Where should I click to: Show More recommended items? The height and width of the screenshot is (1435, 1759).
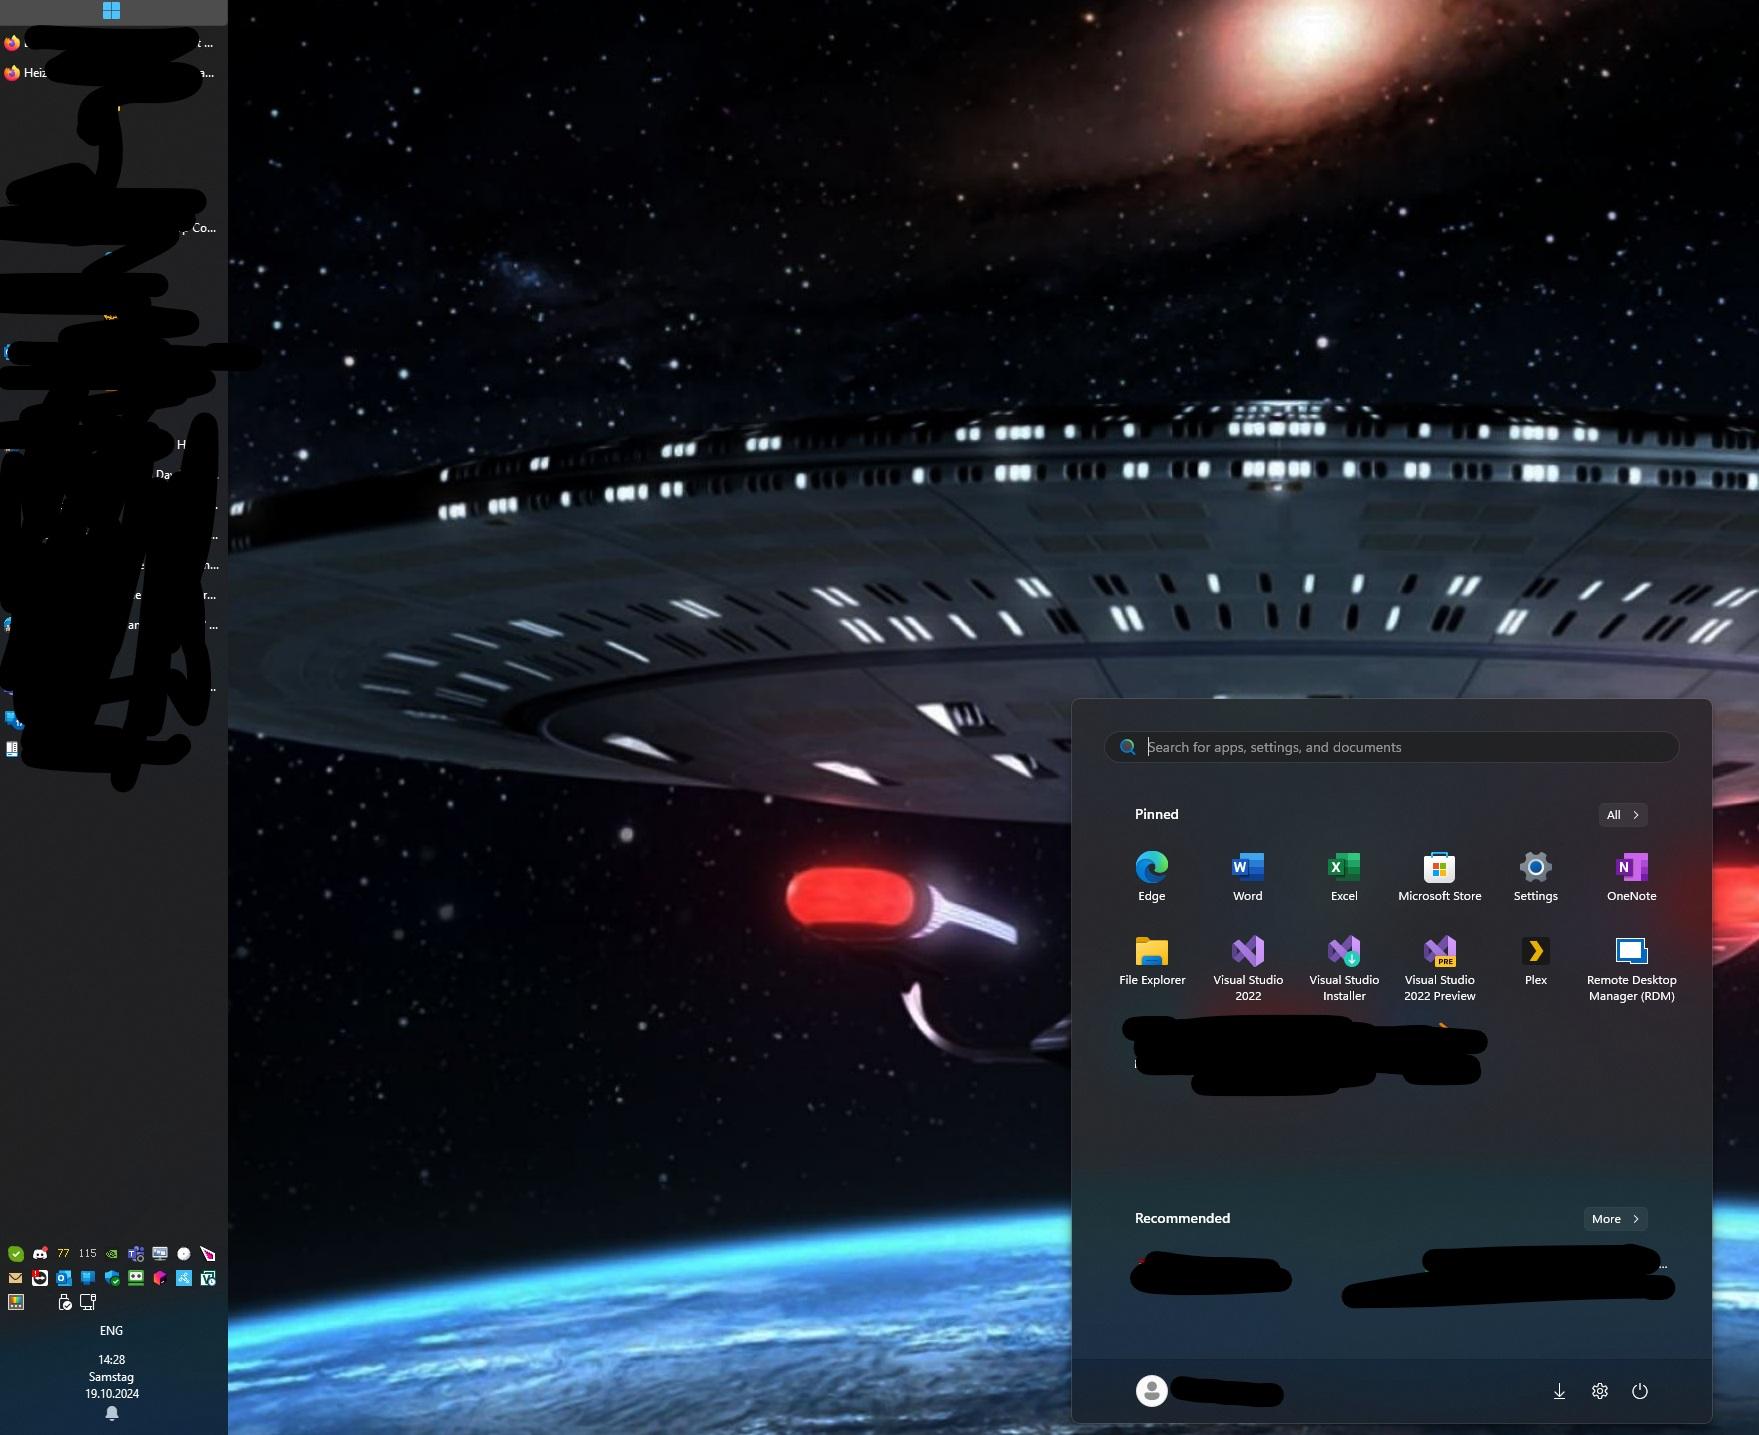click(1615, 1219)
